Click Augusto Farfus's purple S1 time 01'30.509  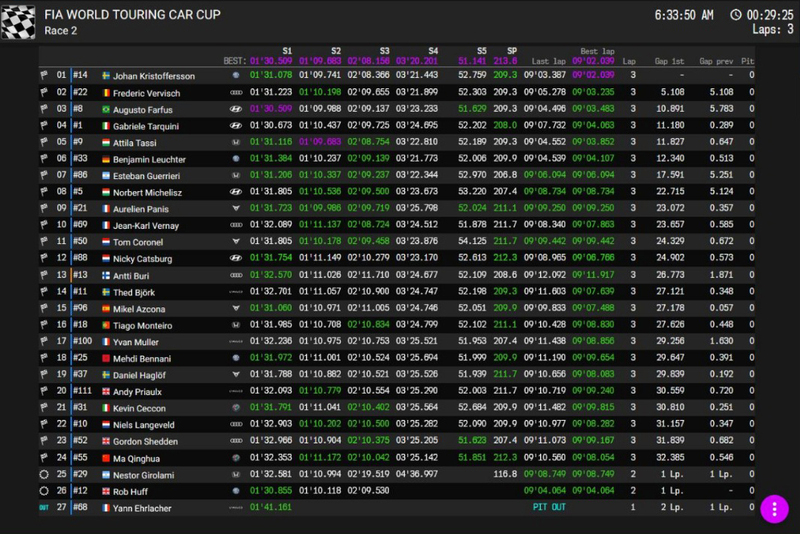tap(271, 109)
